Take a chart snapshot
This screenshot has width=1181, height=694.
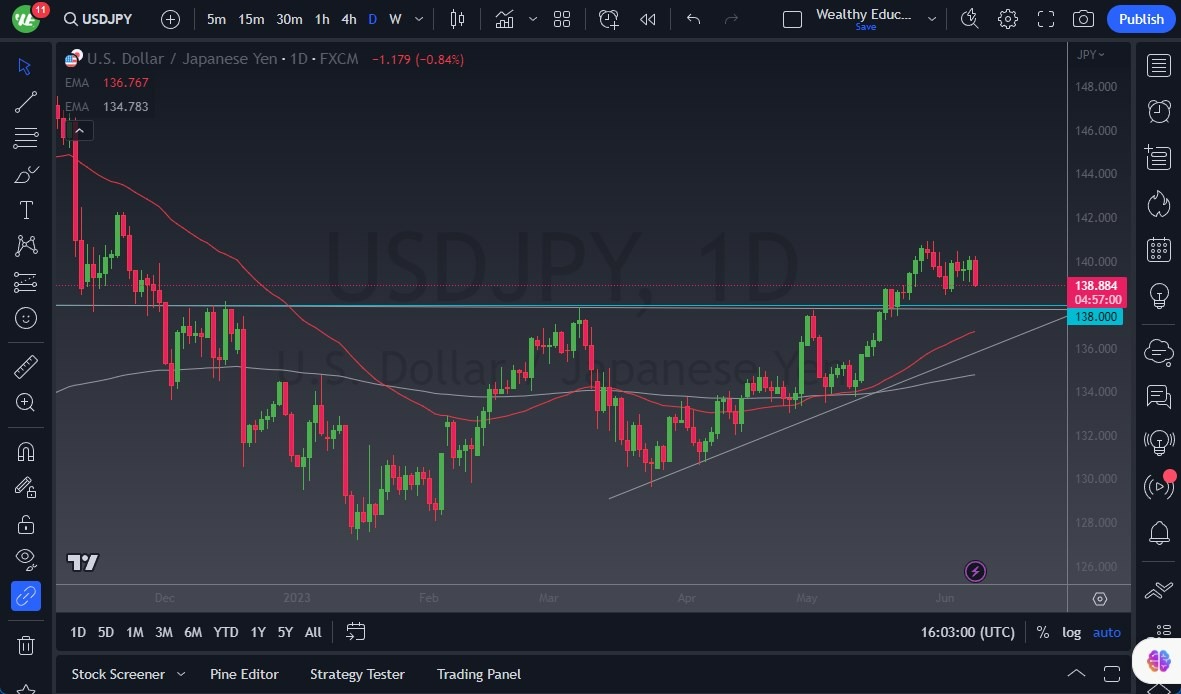click(x=1082, y=18)
